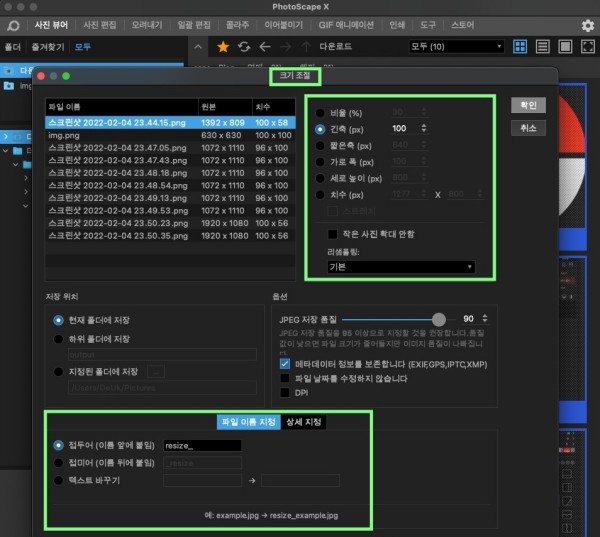Image resolution: width=600 pixels, height=537 pixels.
Task: Open the 리샘플링 기본 dropdown
Action: point(401,267)
